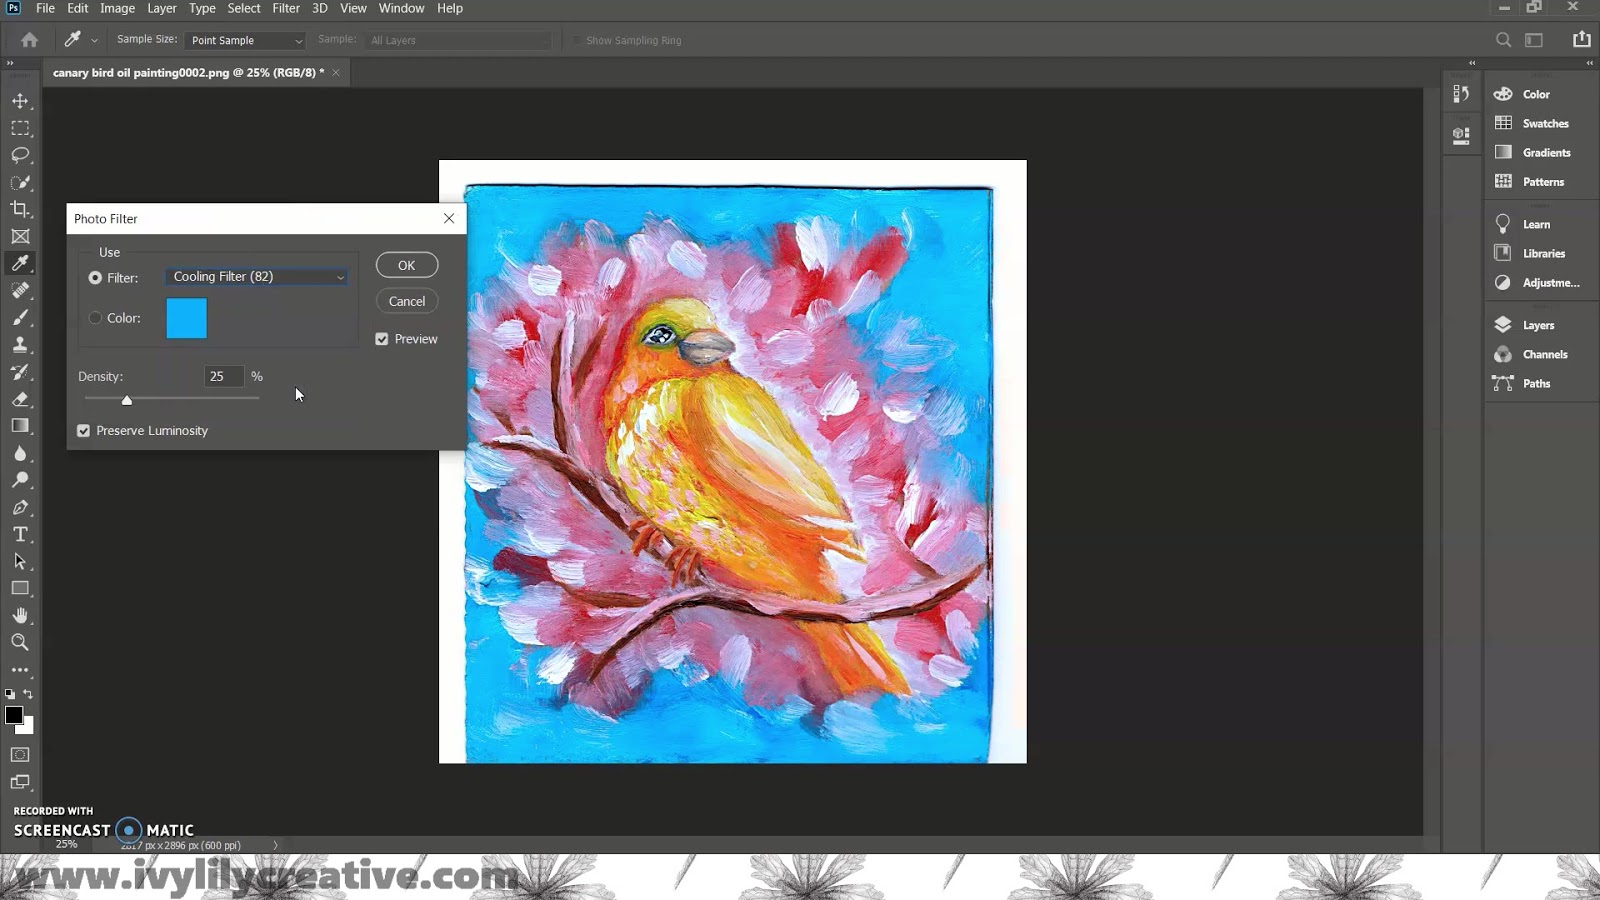Select the Eyedropper tool in toolbar
The image size is (1600, 900).
(x=20, y=263)
